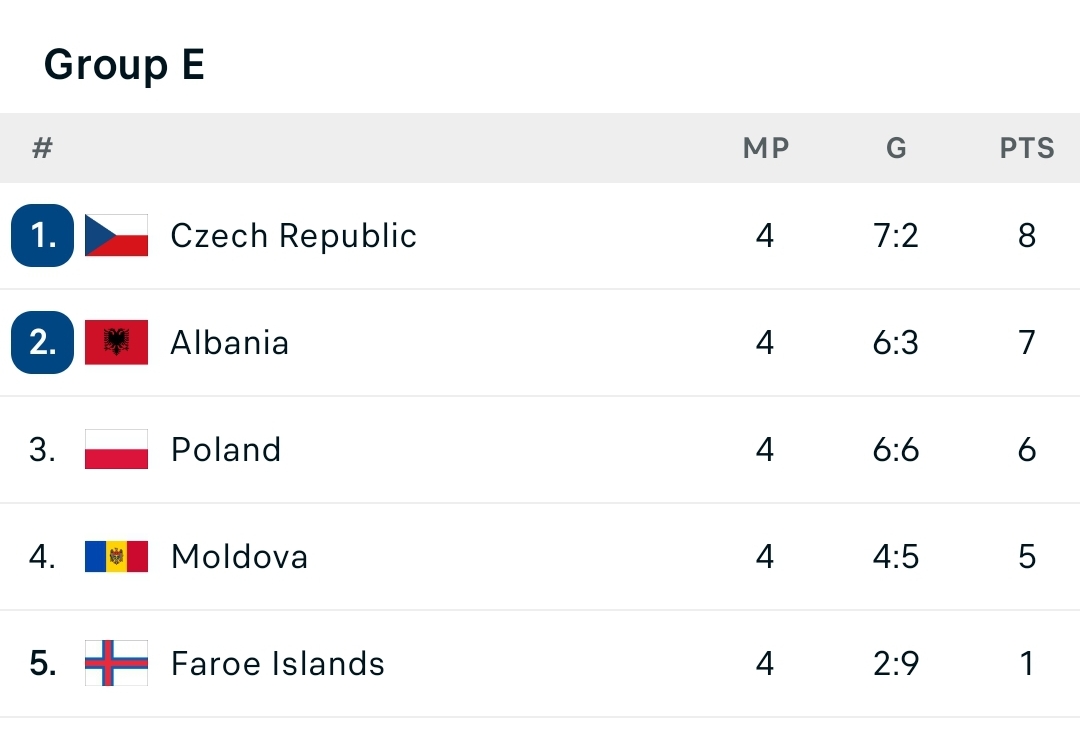This screenshot has height=752, width=1080.
Task: Click the Czech Republic flag icon
Action: tap(116, 236)
